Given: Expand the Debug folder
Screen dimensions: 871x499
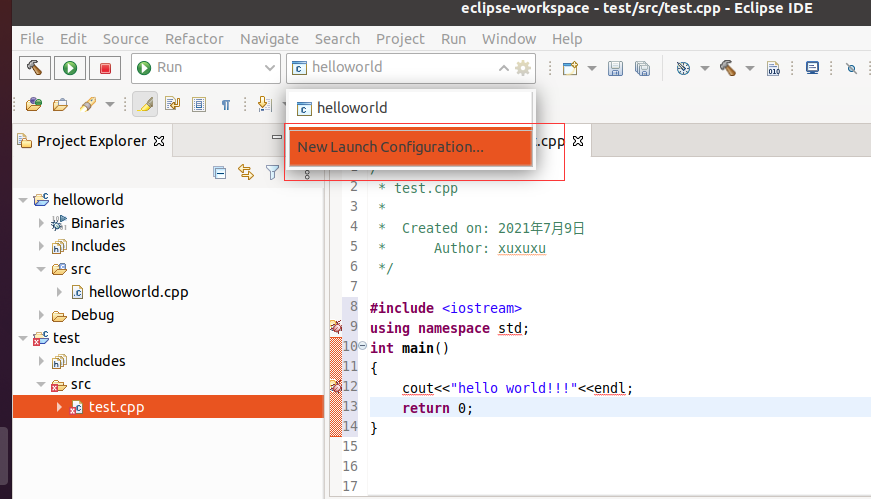Looking at the screenshot, I should (41, 315).
